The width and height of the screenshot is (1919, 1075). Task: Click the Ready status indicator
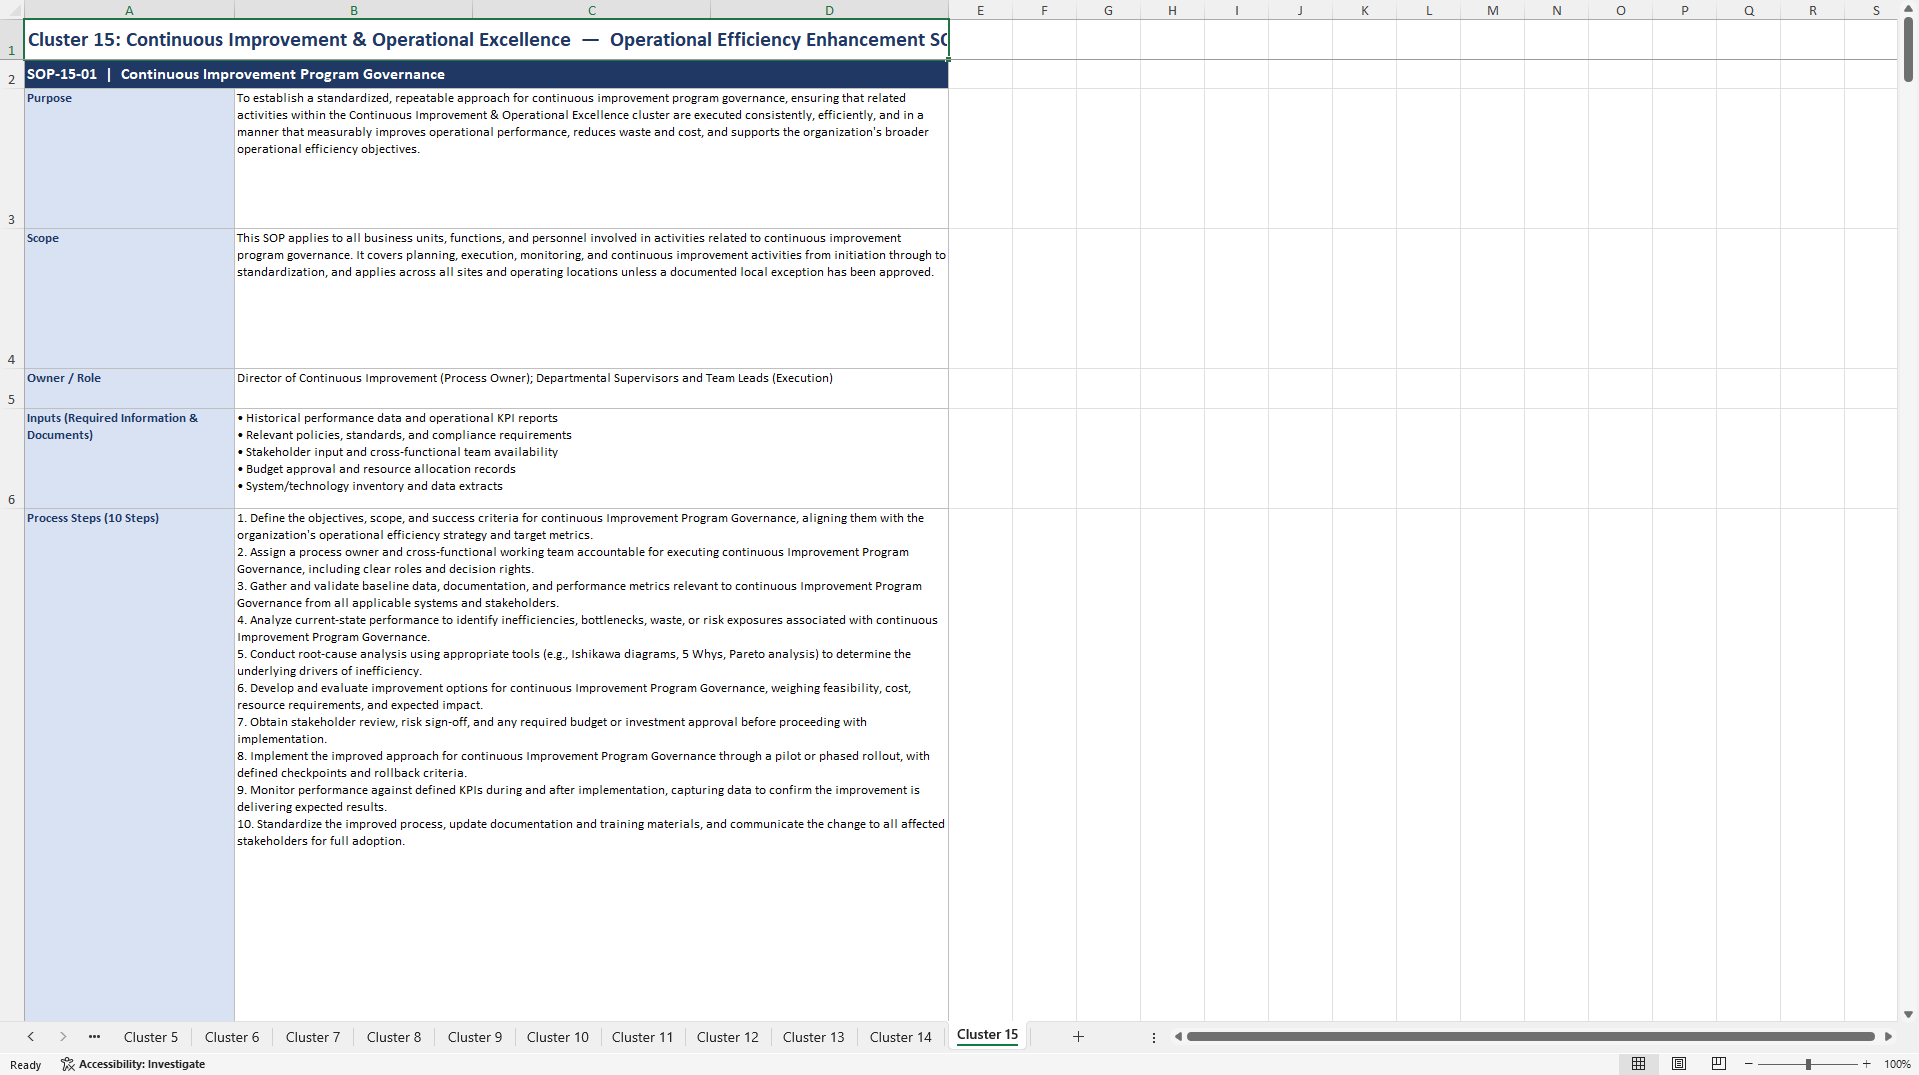pos(26,1065)
